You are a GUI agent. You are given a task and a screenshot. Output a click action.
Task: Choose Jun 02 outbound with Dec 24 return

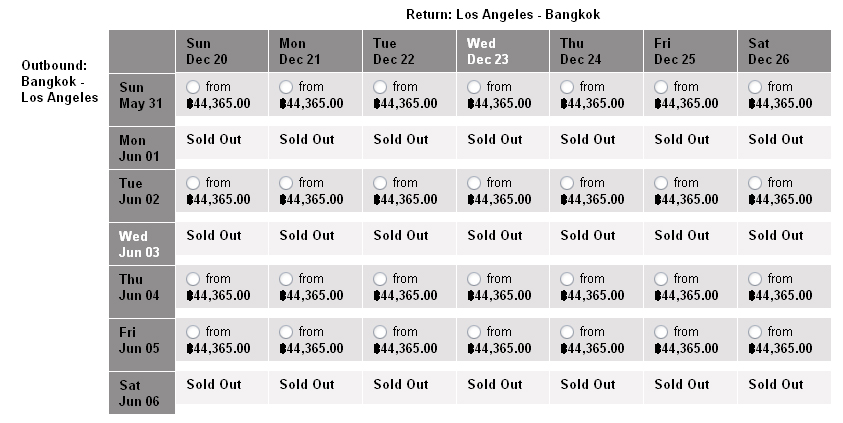click(x=567, y=183)
